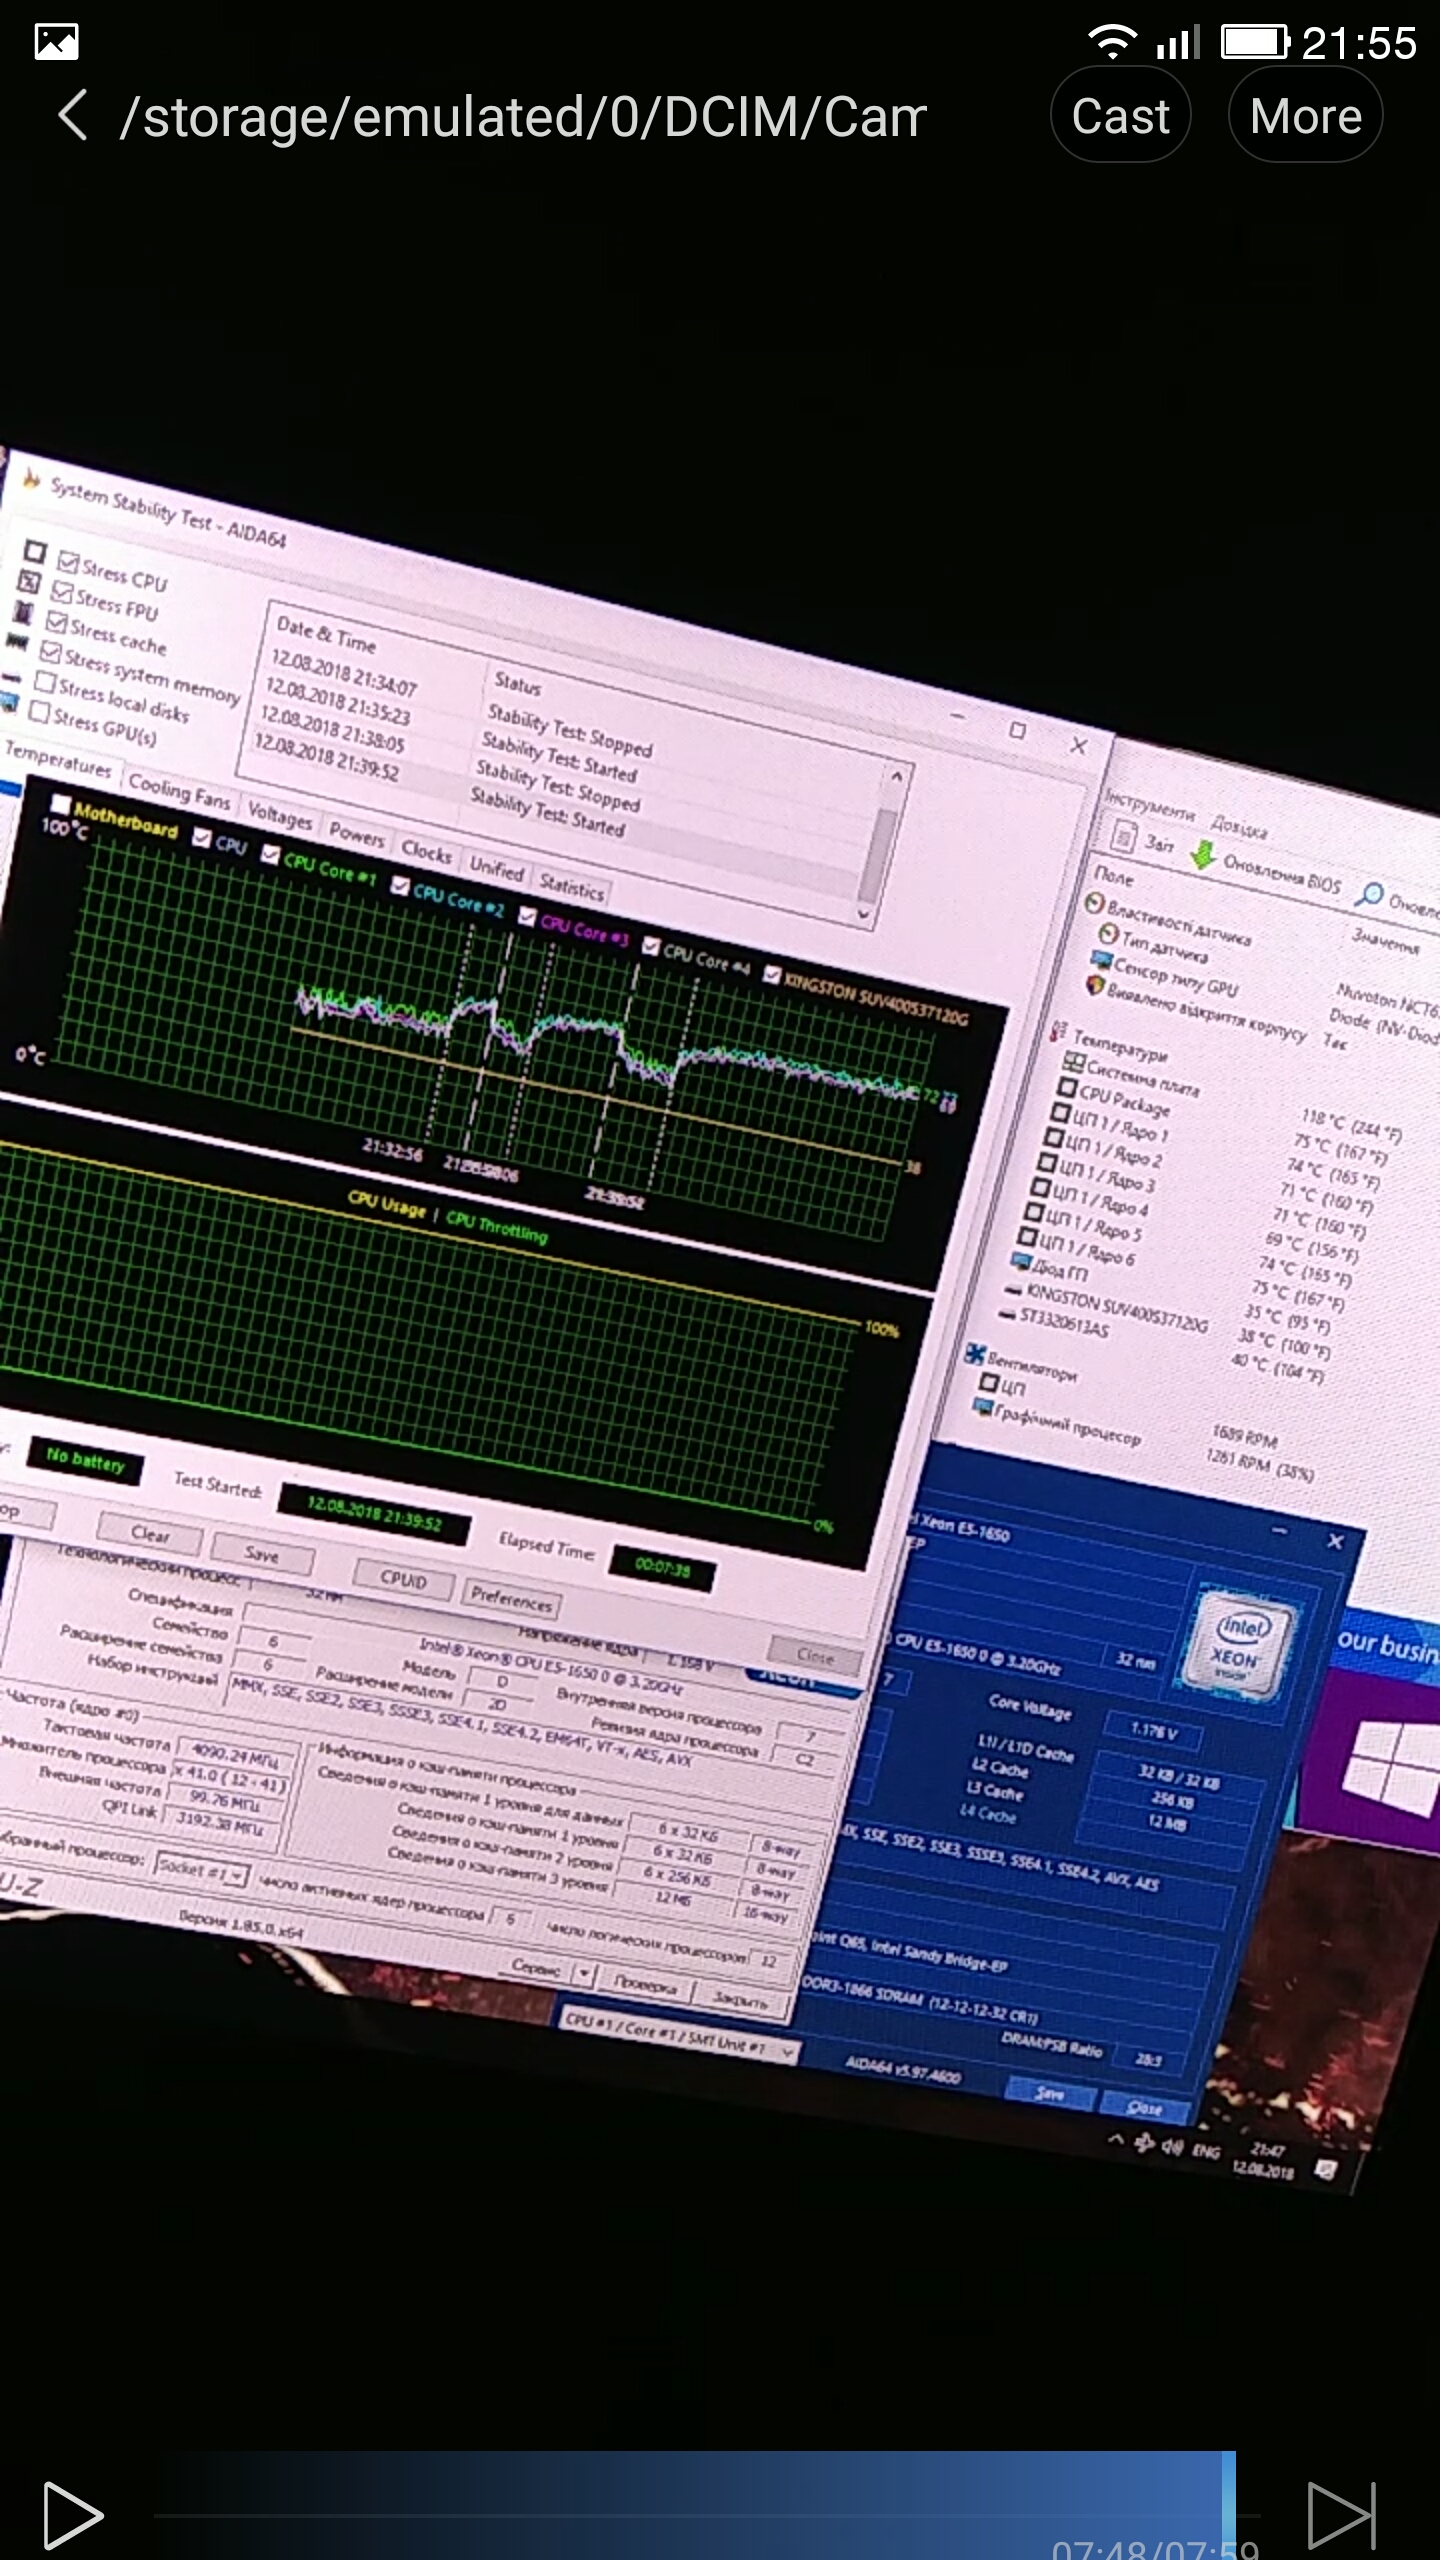Select the Властивості датчика sensor row

click(1168, 920)
